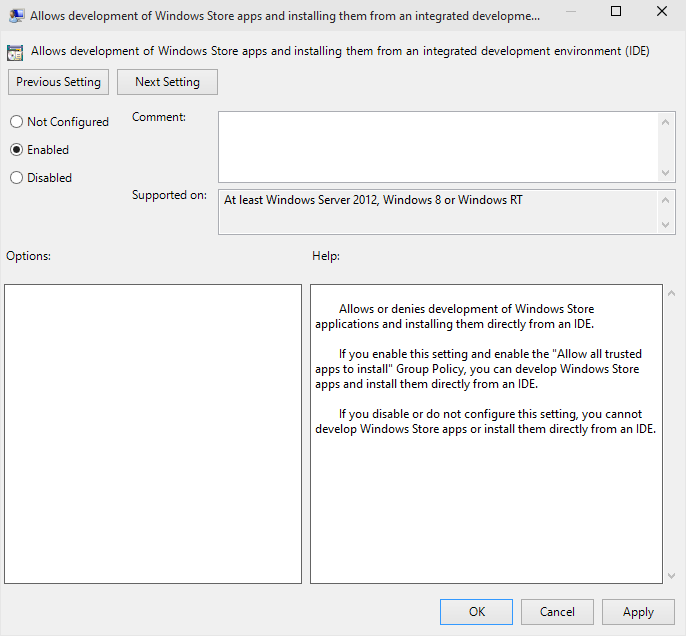Image resolution: width=686 pixels, height=636 pixels.
Task: Click the Help paragraph 'If you enable this setting'
Action: (x=478, y=369)
